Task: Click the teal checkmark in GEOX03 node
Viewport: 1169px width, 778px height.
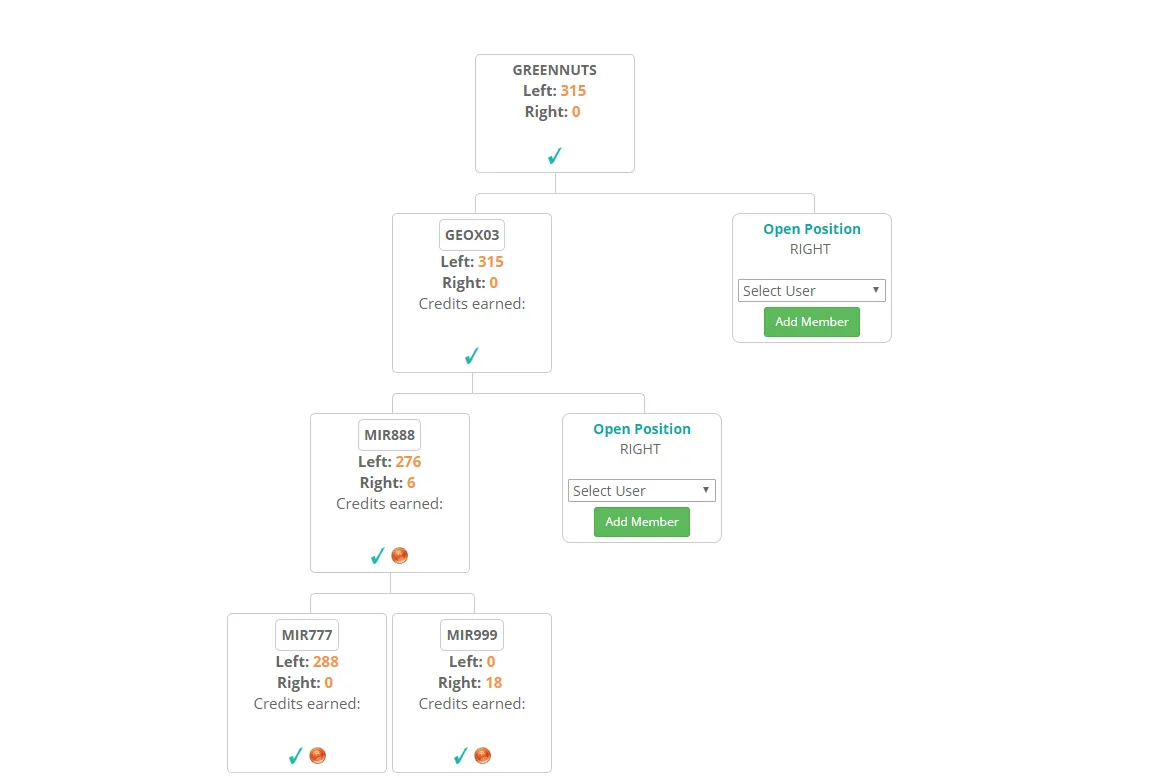Action: (x=472, y=355)
